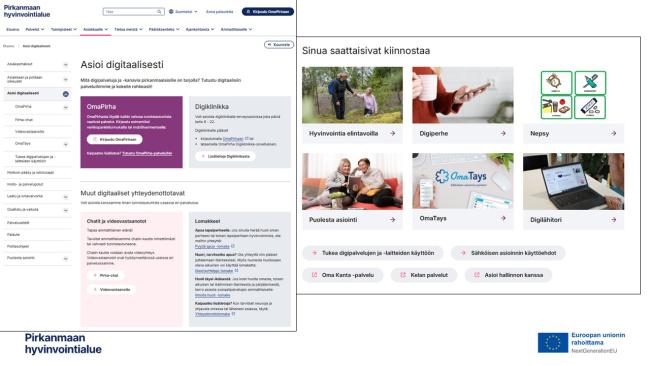Open the Hyvinvointia elintavoilla photo thumbnail
The image size is (650, 366).
click(352, 95)
